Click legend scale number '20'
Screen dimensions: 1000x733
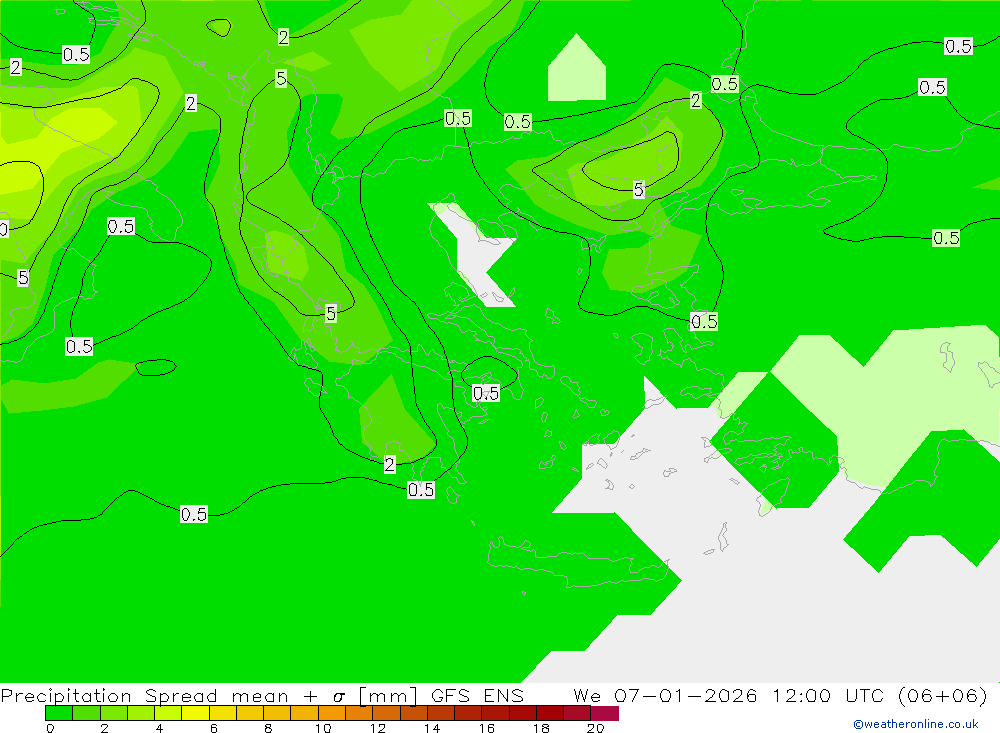(595, 728)
